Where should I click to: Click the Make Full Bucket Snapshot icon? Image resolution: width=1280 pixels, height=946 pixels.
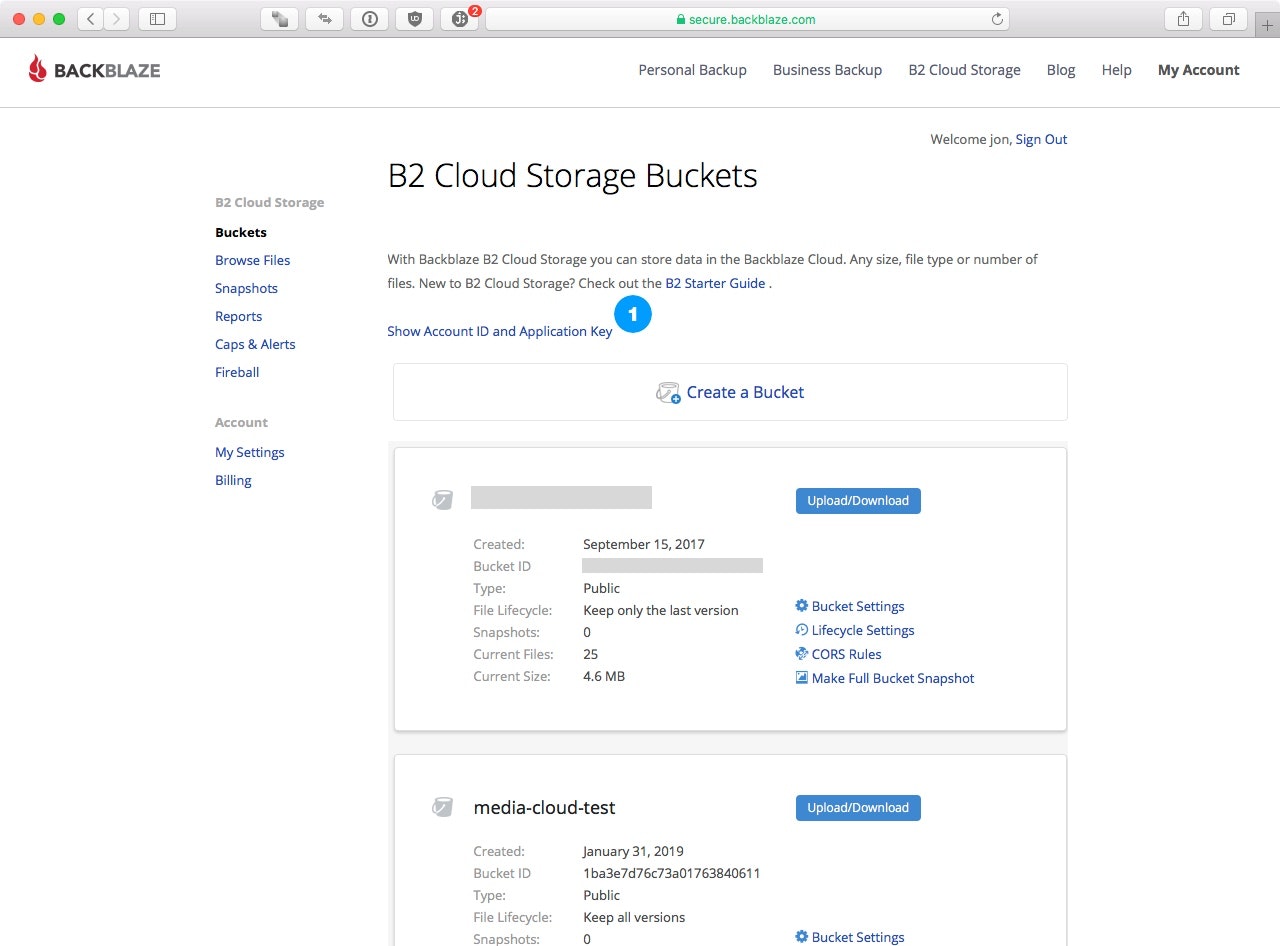click(801, 677)
